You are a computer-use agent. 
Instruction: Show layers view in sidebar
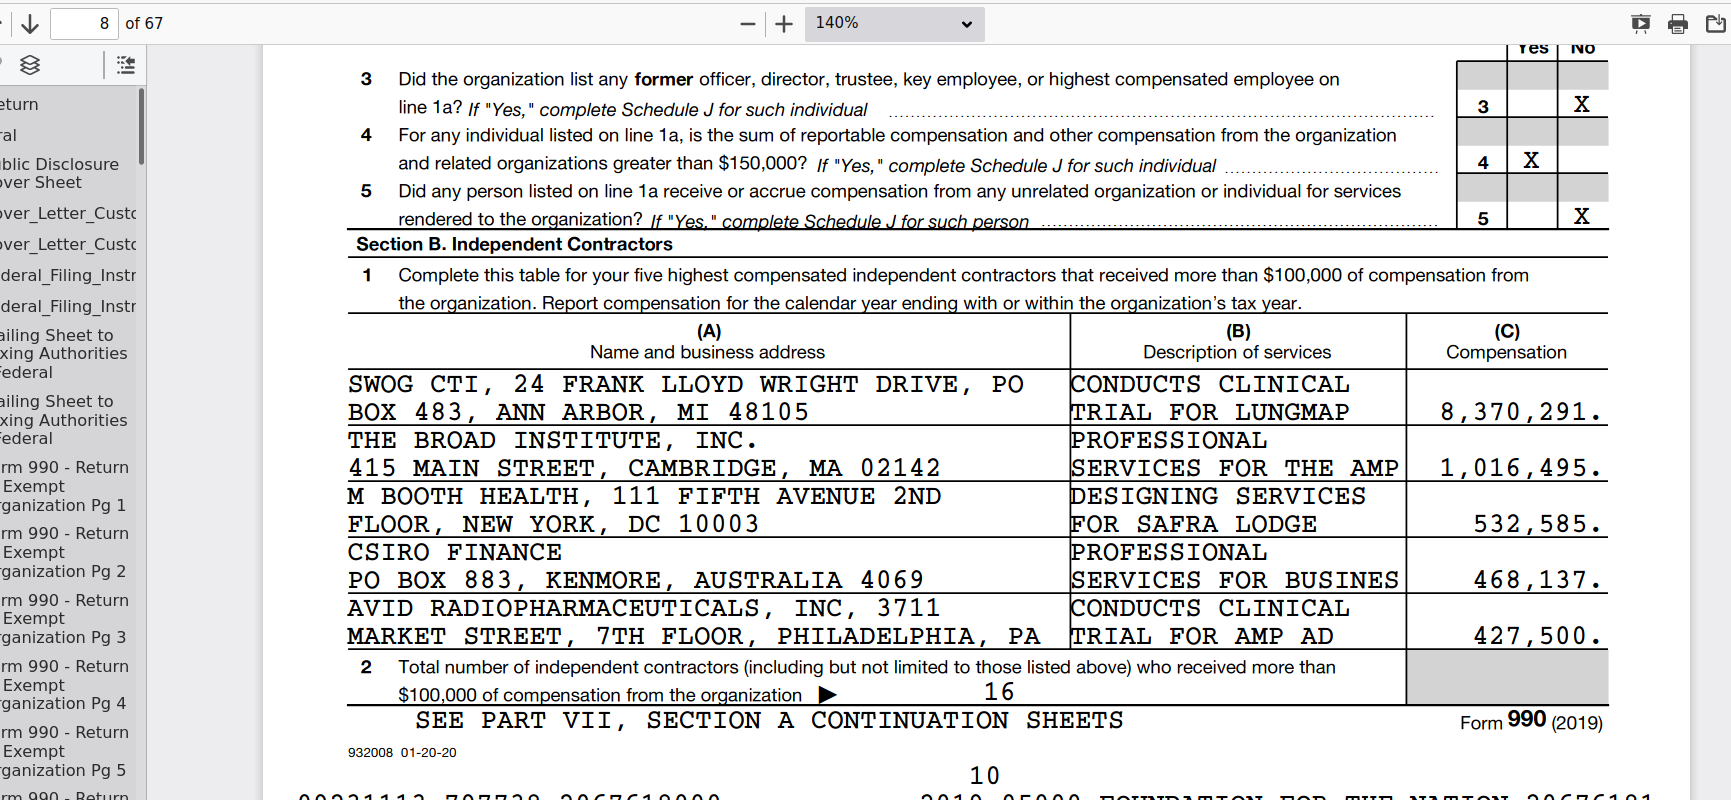point(30,65)
